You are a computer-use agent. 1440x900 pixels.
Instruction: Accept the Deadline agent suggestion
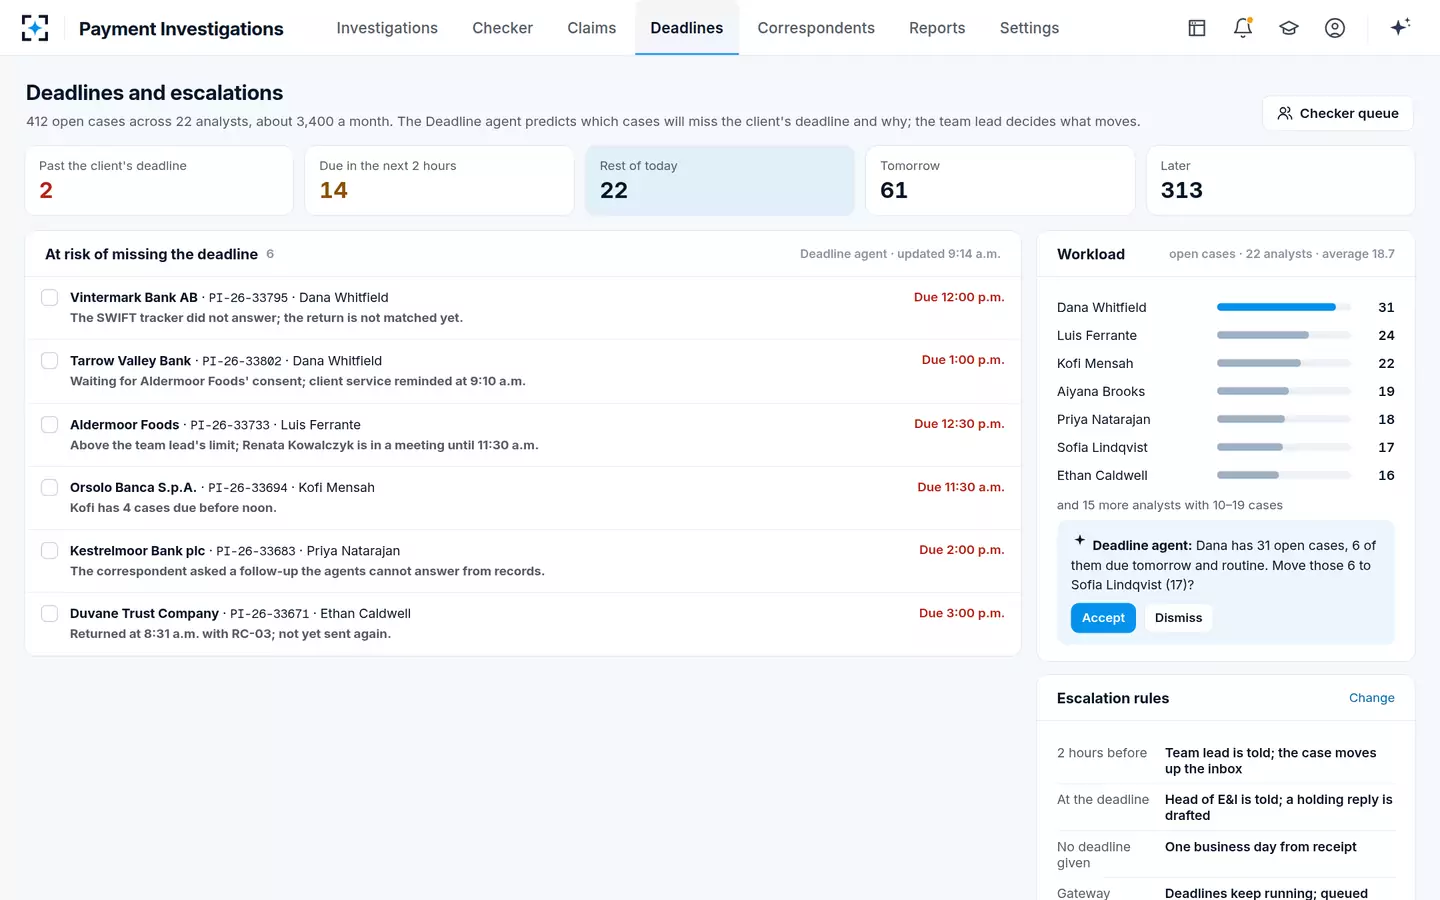coord(1103,618)
